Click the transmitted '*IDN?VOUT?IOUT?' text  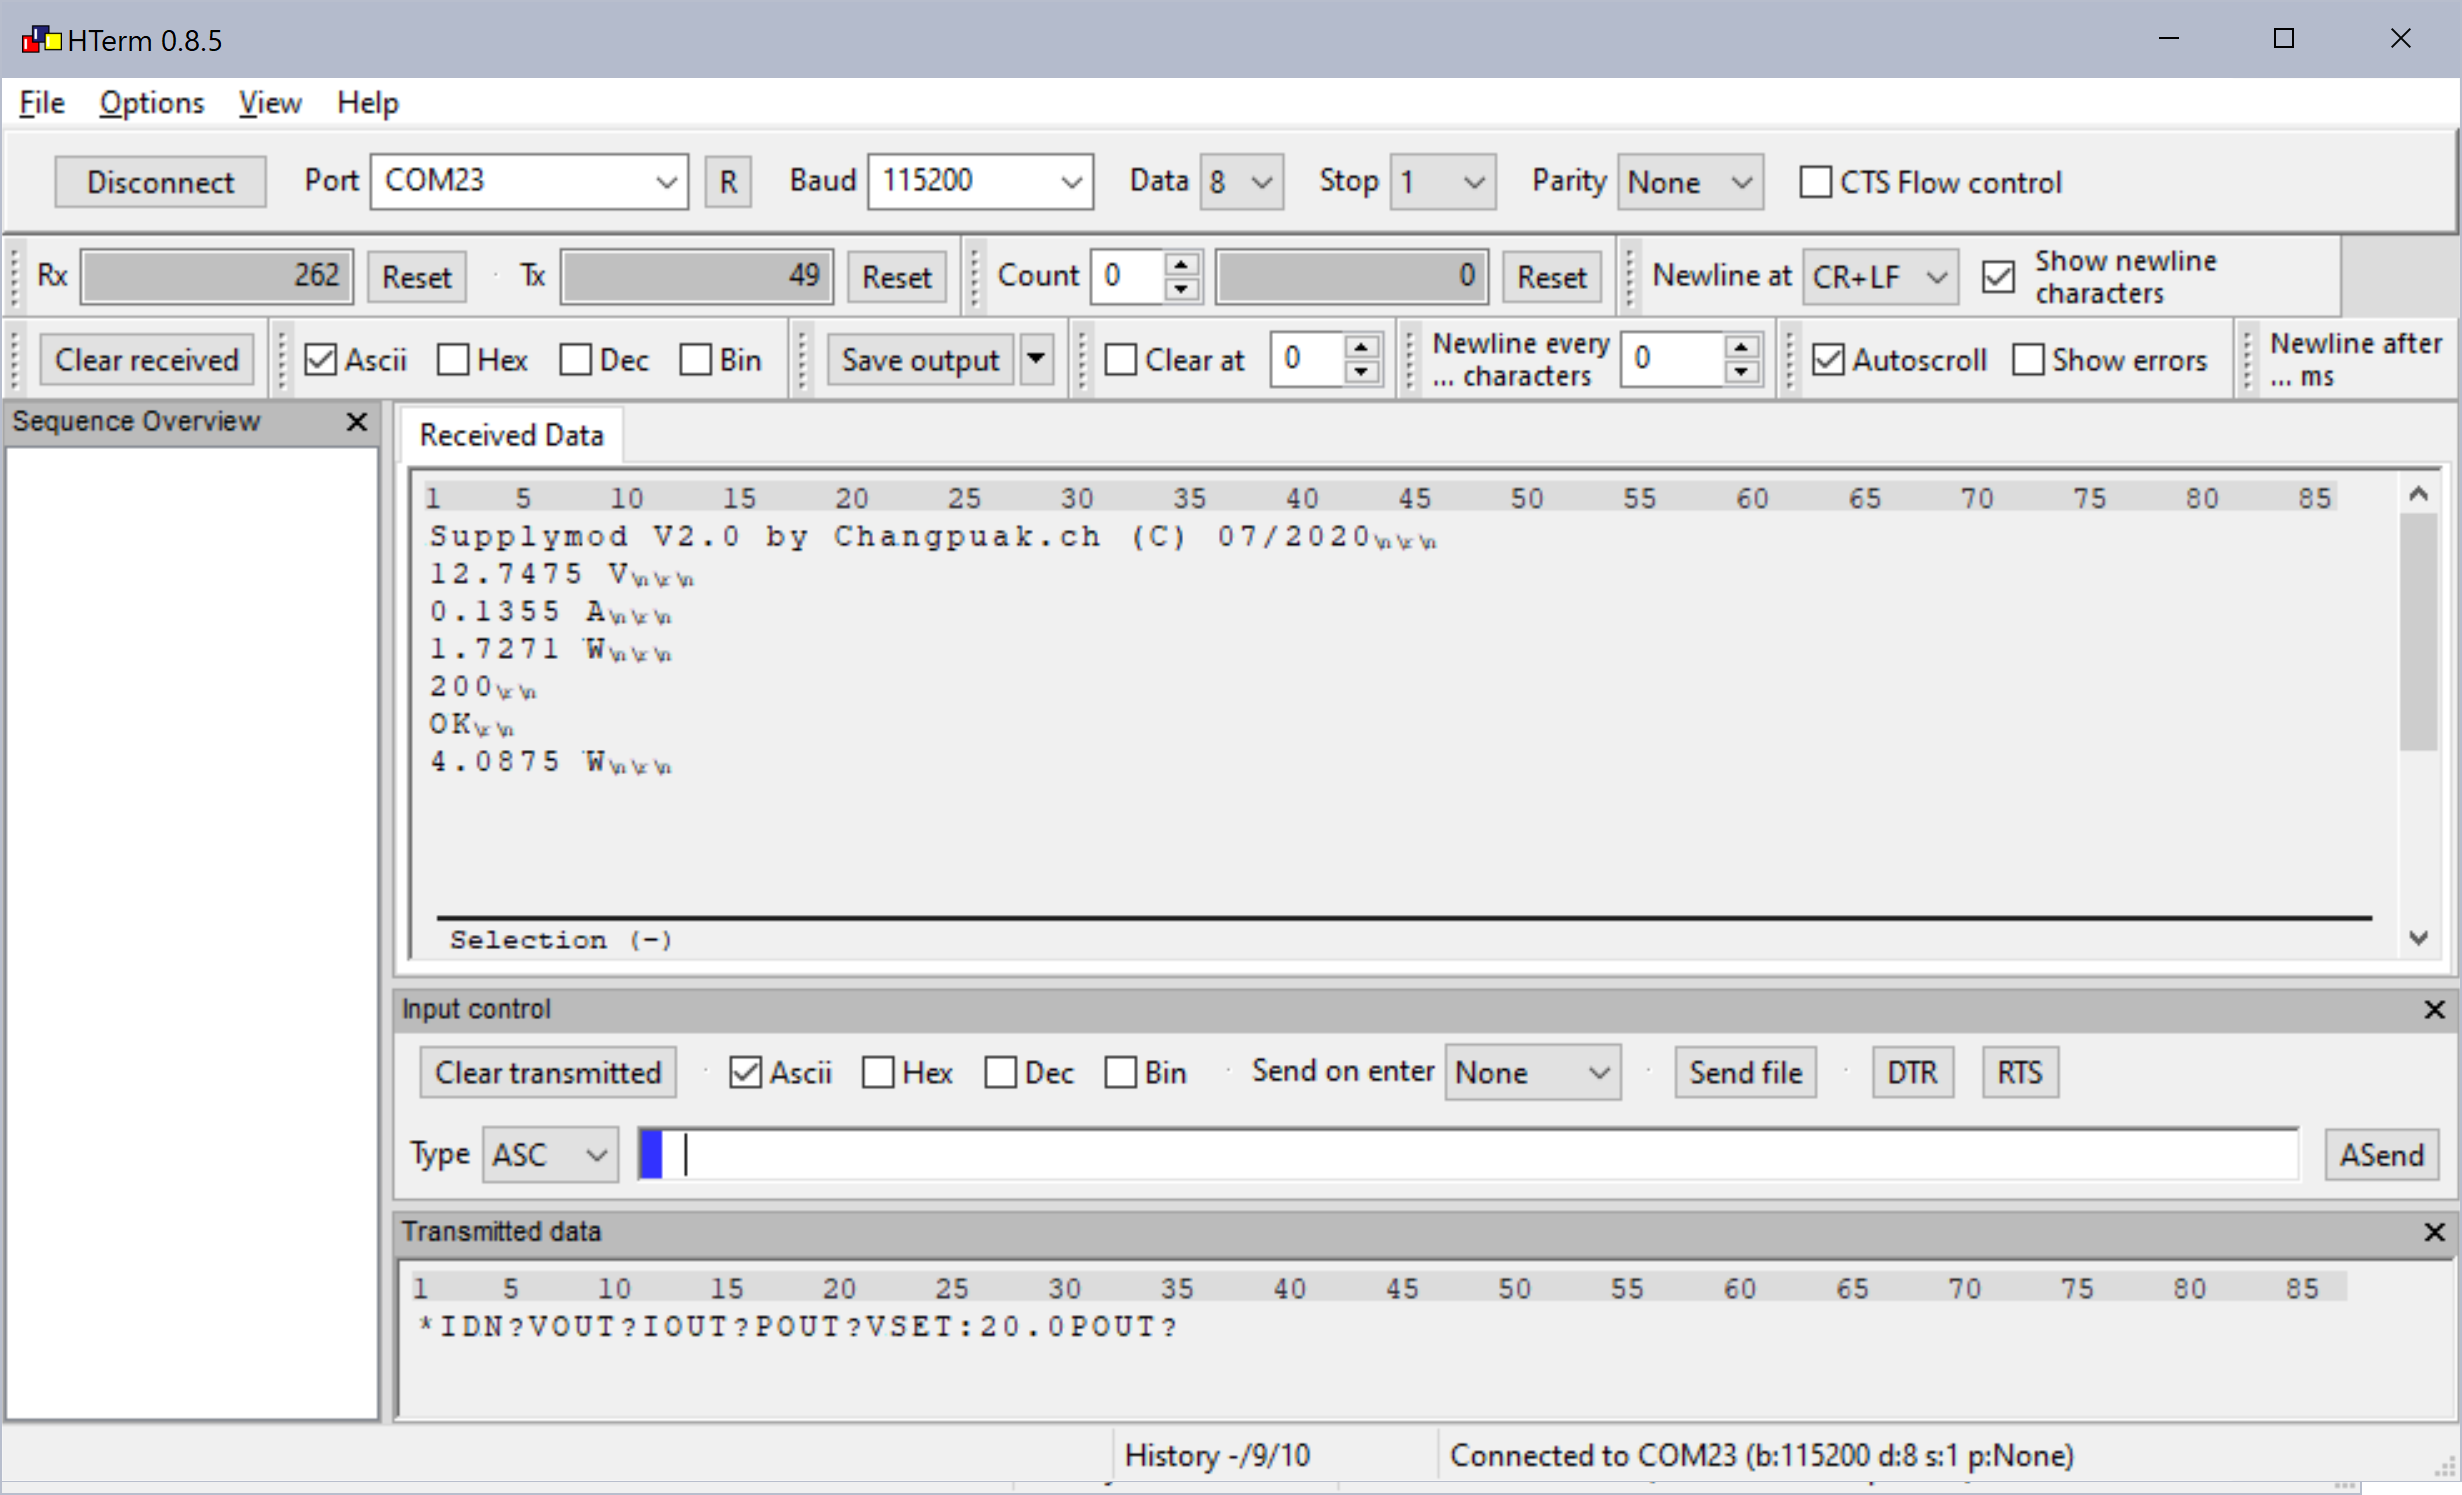point(584,1326)
